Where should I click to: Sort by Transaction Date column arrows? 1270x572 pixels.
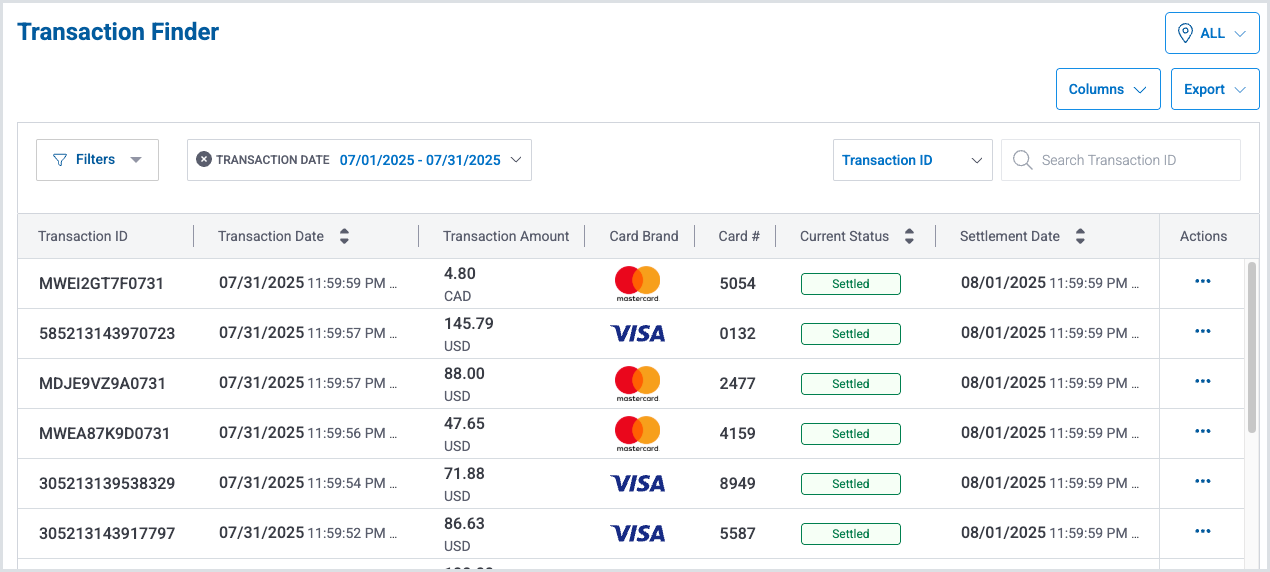(345, 237)
